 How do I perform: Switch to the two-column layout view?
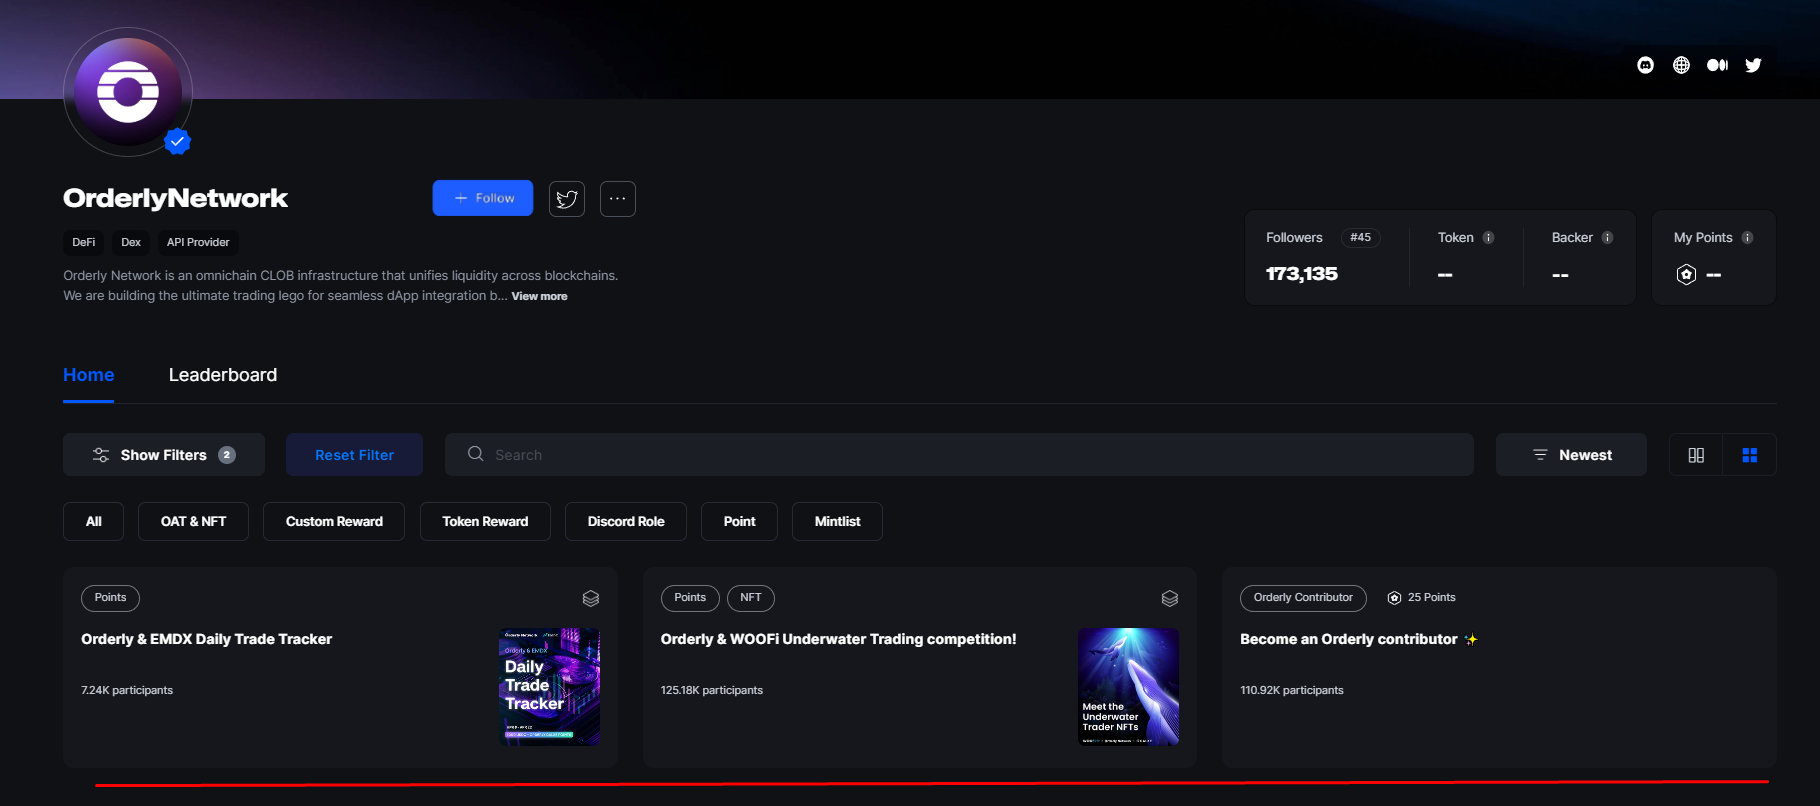(1696, 455)
